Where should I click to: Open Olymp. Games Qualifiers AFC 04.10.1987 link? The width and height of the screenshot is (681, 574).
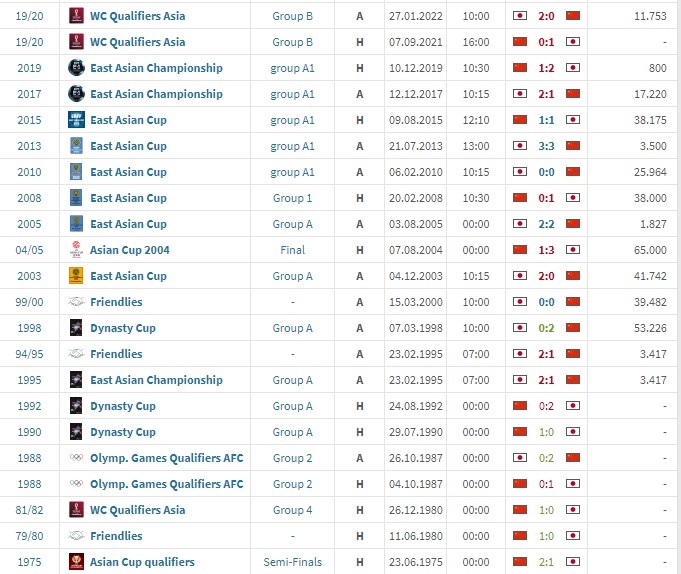point(167,484)
